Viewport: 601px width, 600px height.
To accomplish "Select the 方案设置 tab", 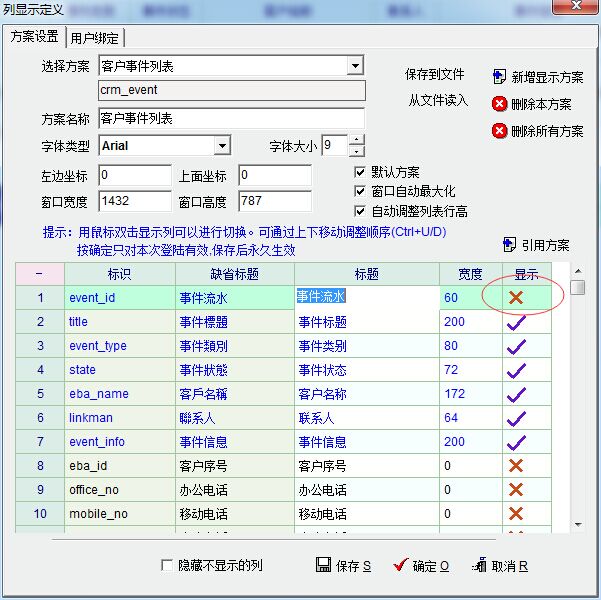I will click(x=34, y=37).
